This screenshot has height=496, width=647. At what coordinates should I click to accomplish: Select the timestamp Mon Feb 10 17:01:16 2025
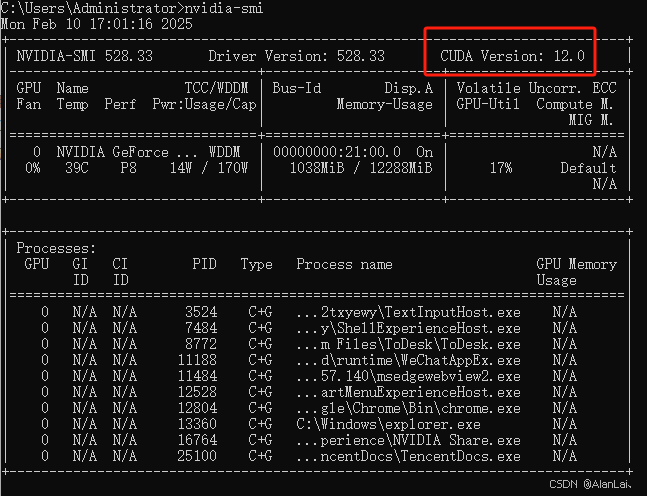pos(97,24)
